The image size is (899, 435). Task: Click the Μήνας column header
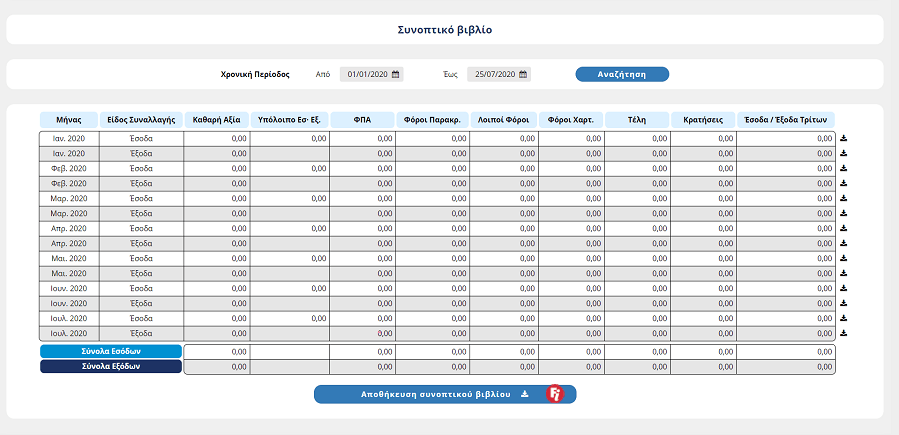pos(69,120)
